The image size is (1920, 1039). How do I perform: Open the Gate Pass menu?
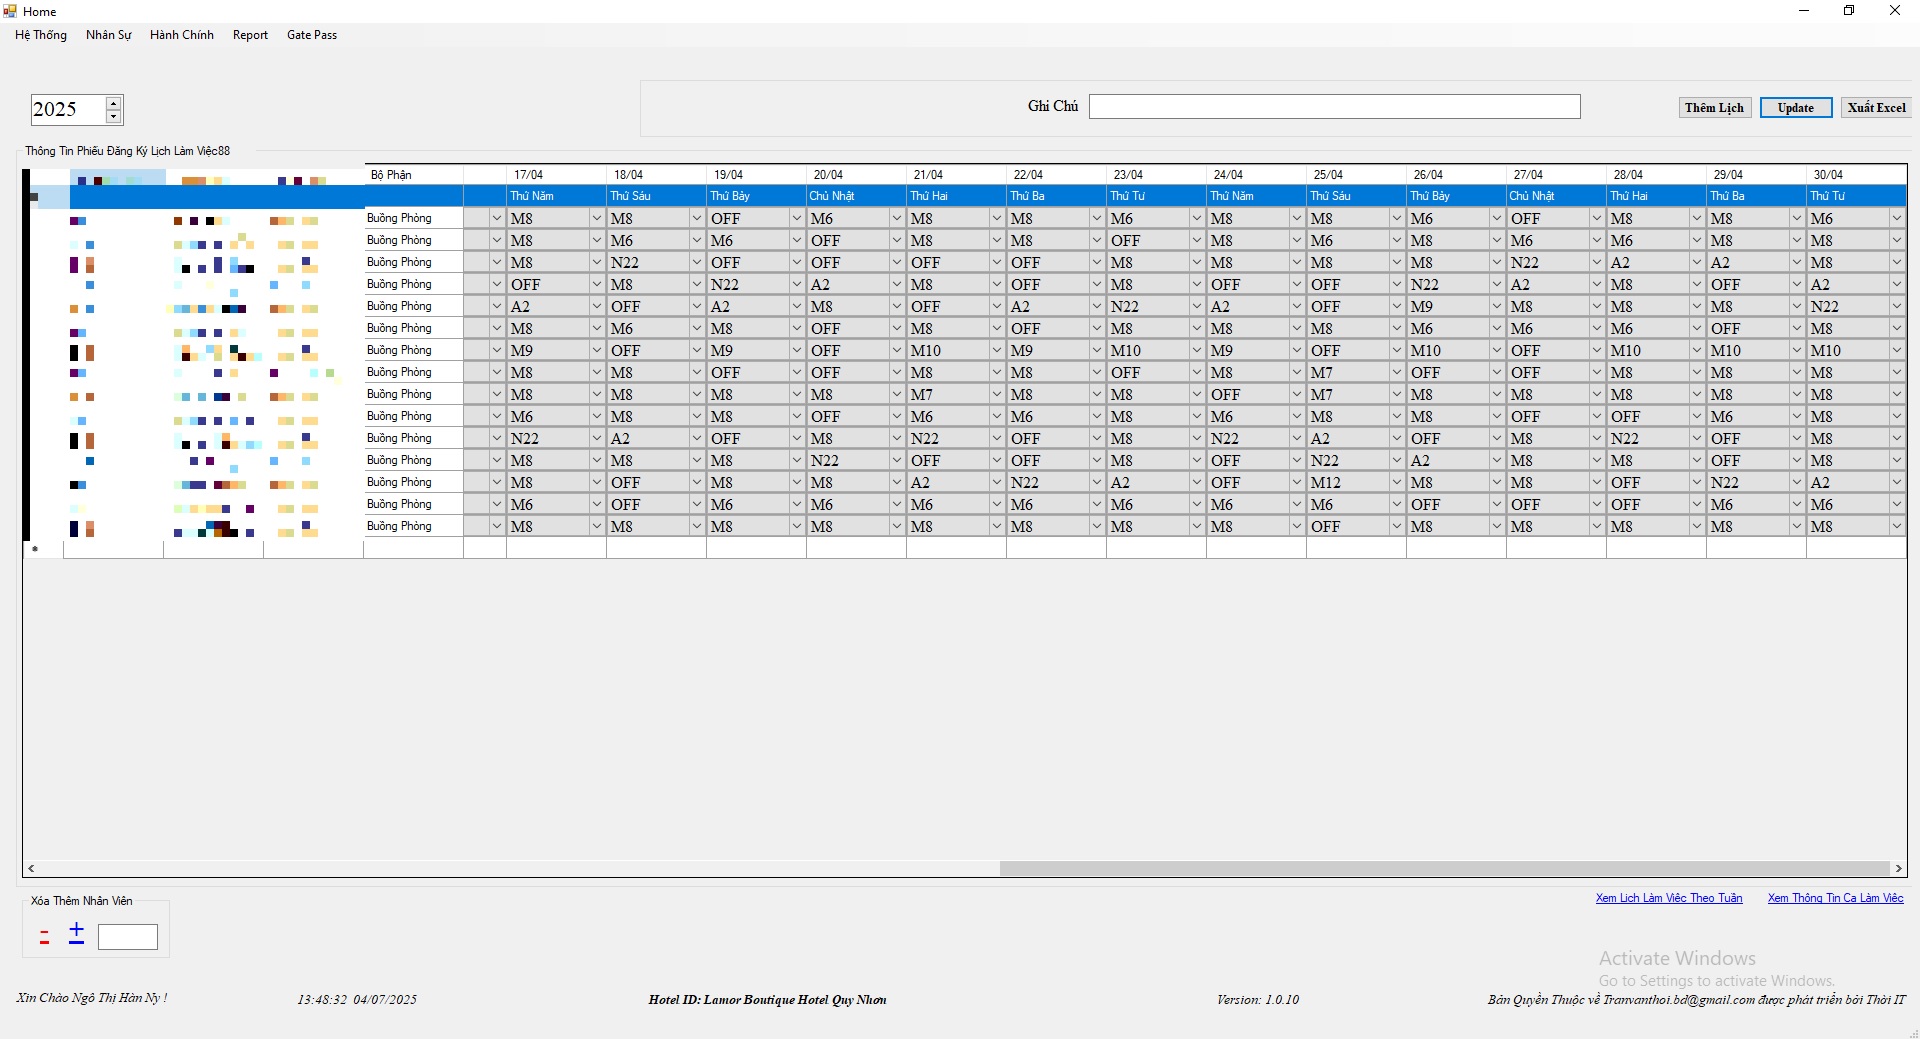[311, 35]
